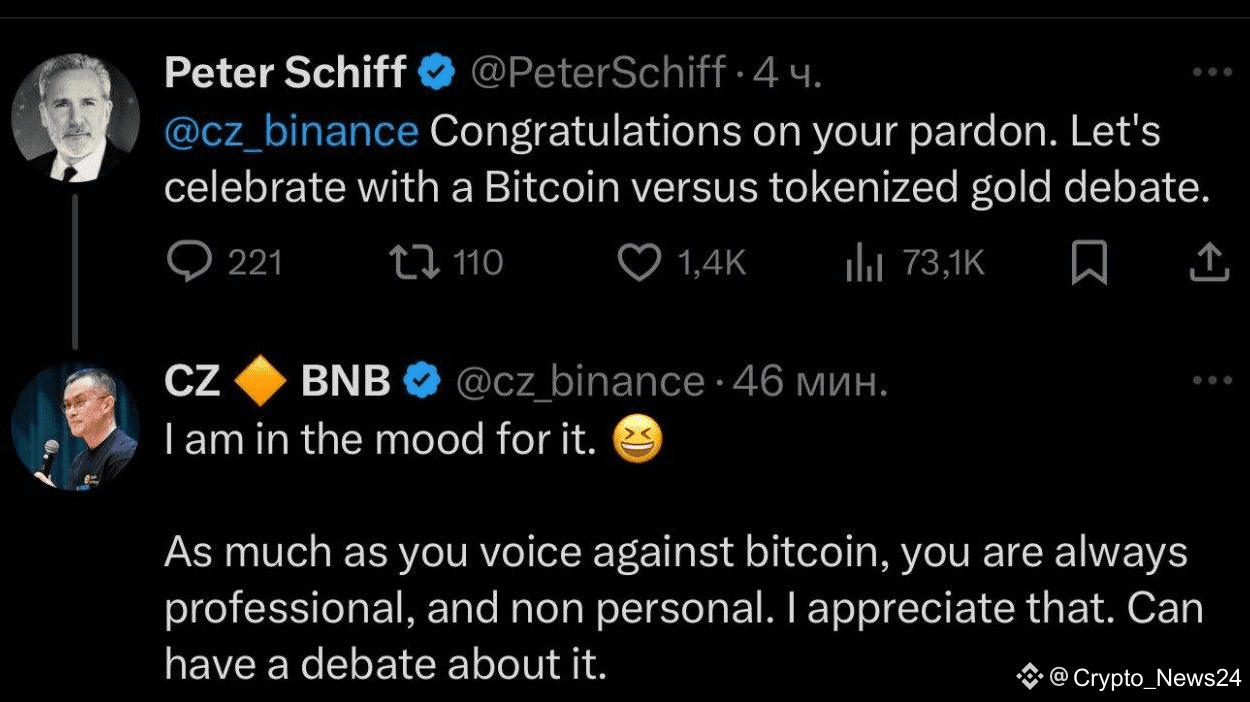Open the Peter Schiff display name
This screenshot has height=702, width=1250.
285,72
